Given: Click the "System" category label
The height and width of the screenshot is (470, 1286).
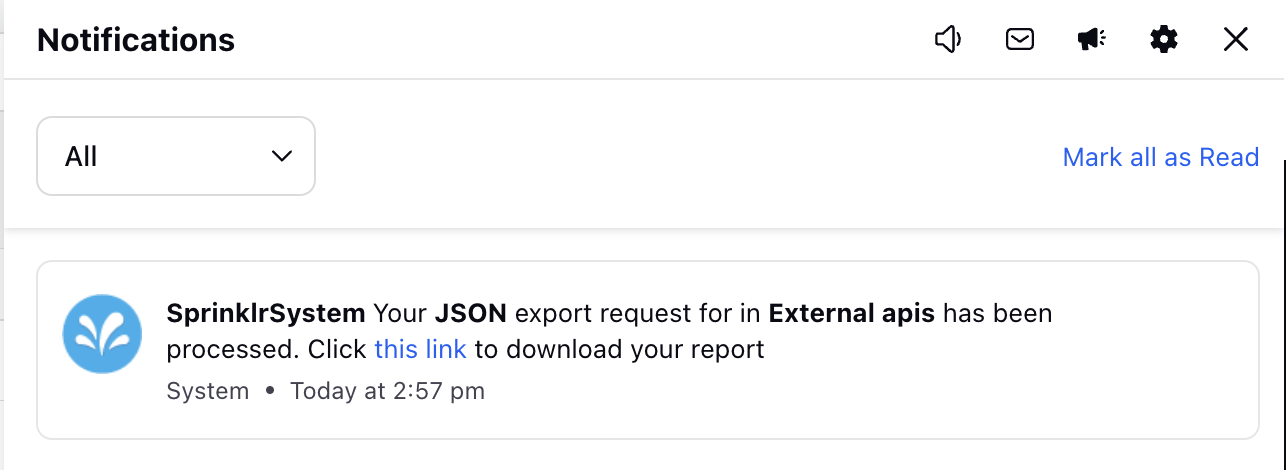Looking at the screenshot, I should point(208,391).
